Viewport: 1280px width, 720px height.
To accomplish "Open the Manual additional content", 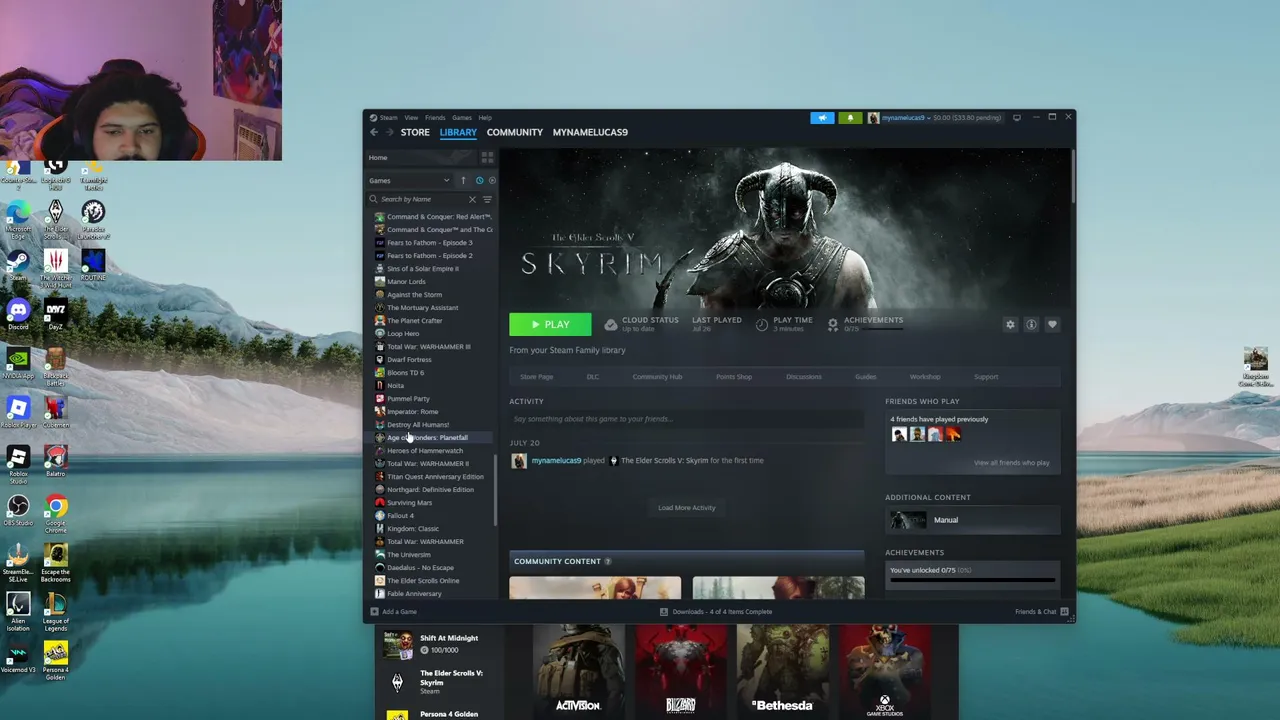I will (972, 520).
